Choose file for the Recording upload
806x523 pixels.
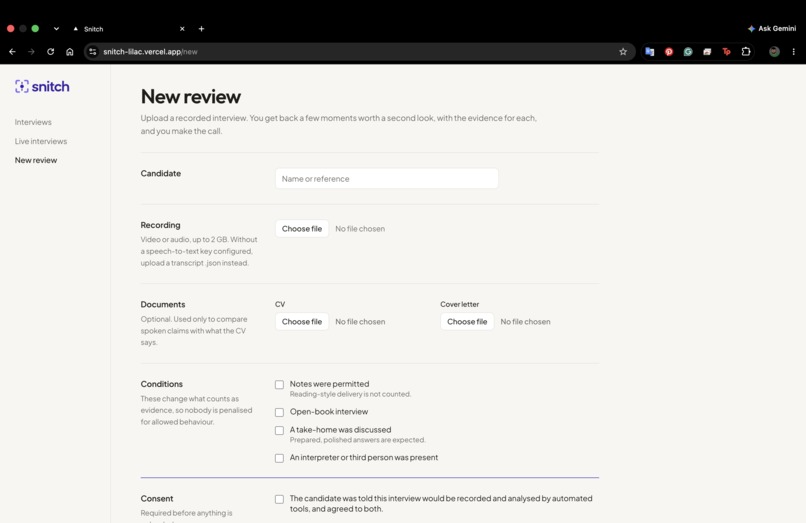(302, 228)
